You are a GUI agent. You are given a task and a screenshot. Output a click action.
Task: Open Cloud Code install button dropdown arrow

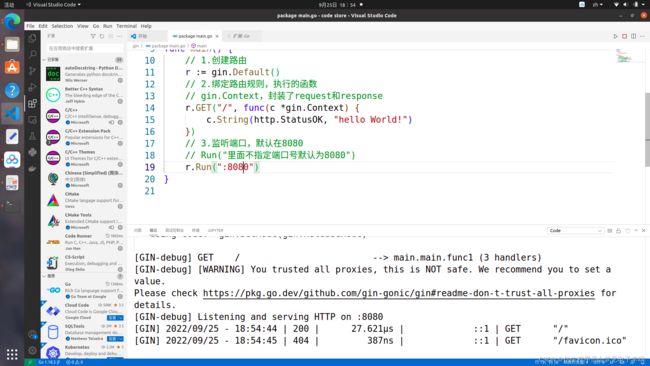coord(121,318)
